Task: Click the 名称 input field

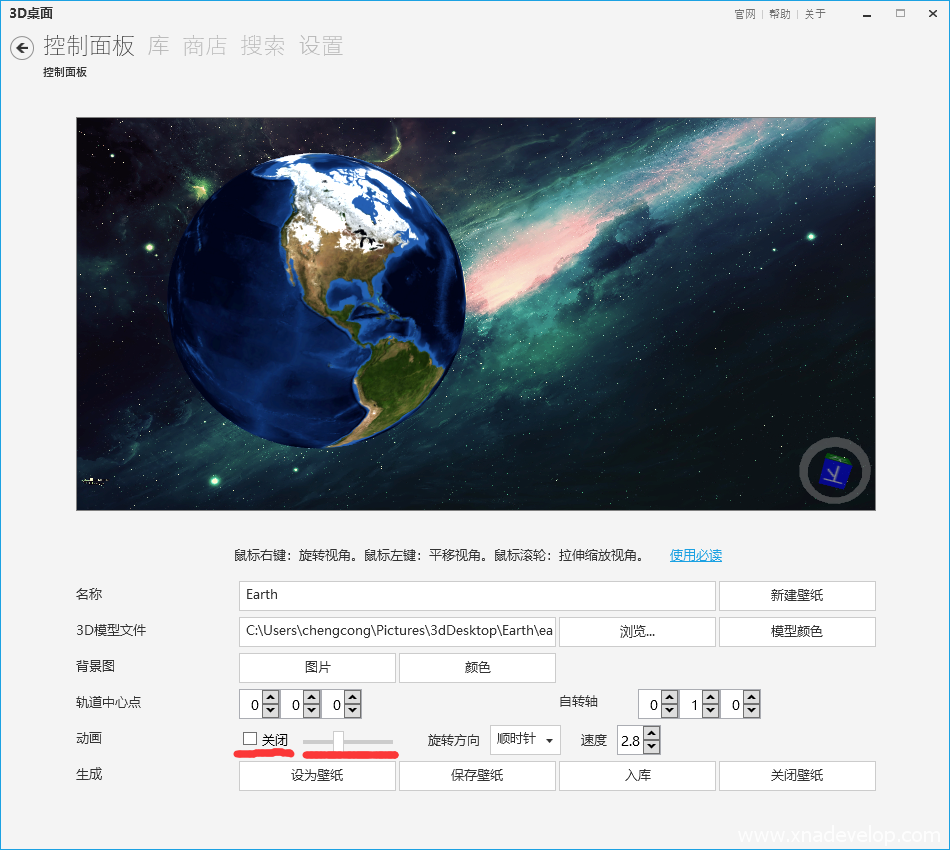Action: pos(477,595)
